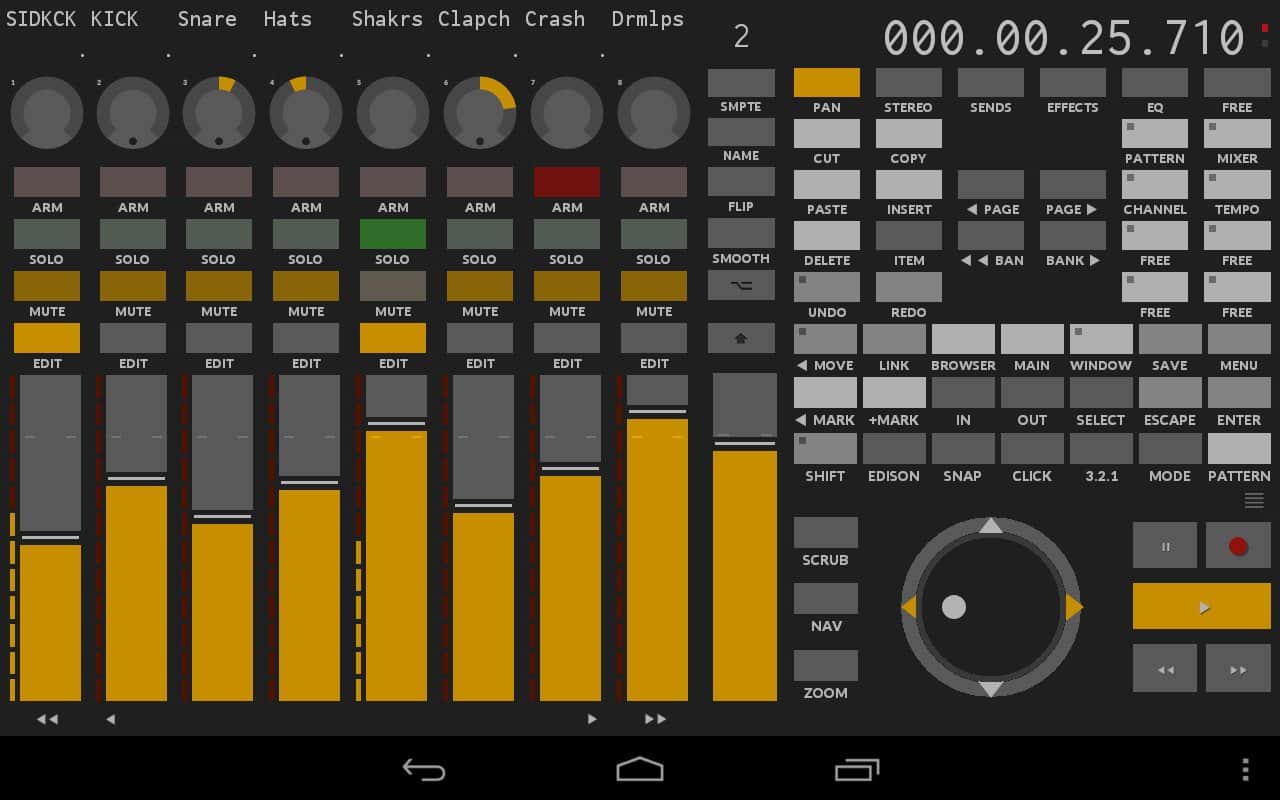1280x800 pixels.
Task: Switch to next bank with BANK button
Action: pos(1072,236)
